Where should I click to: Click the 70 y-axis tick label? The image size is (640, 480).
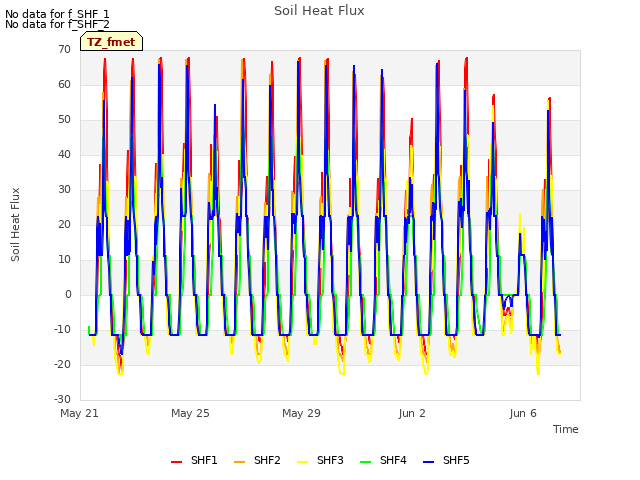[64, 49]
